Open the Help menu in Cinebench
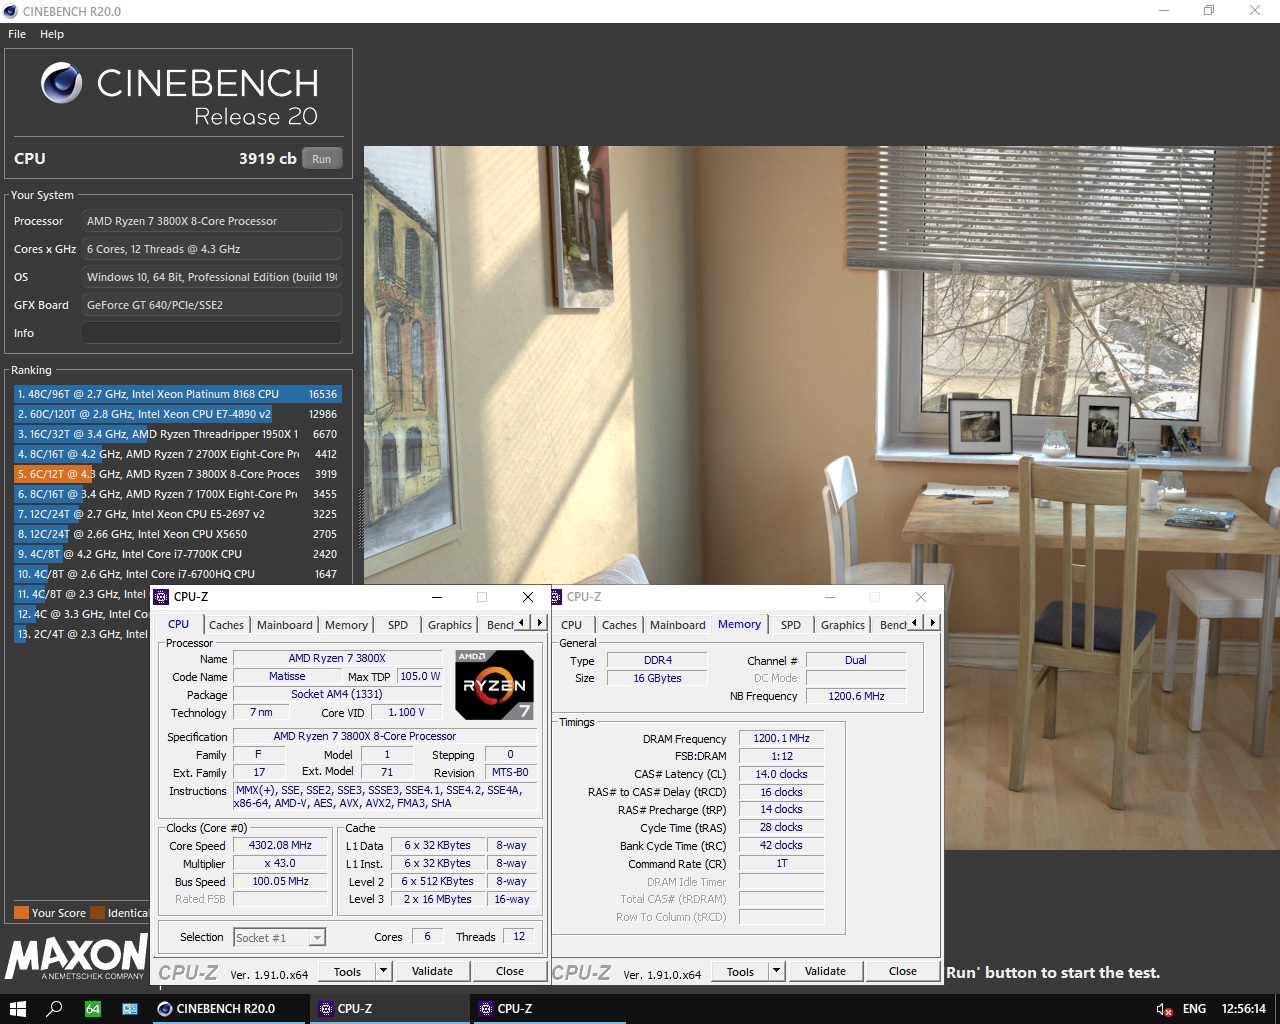Image resolution: width=1280 pixels, height=1024 pixels. (52, 34)
